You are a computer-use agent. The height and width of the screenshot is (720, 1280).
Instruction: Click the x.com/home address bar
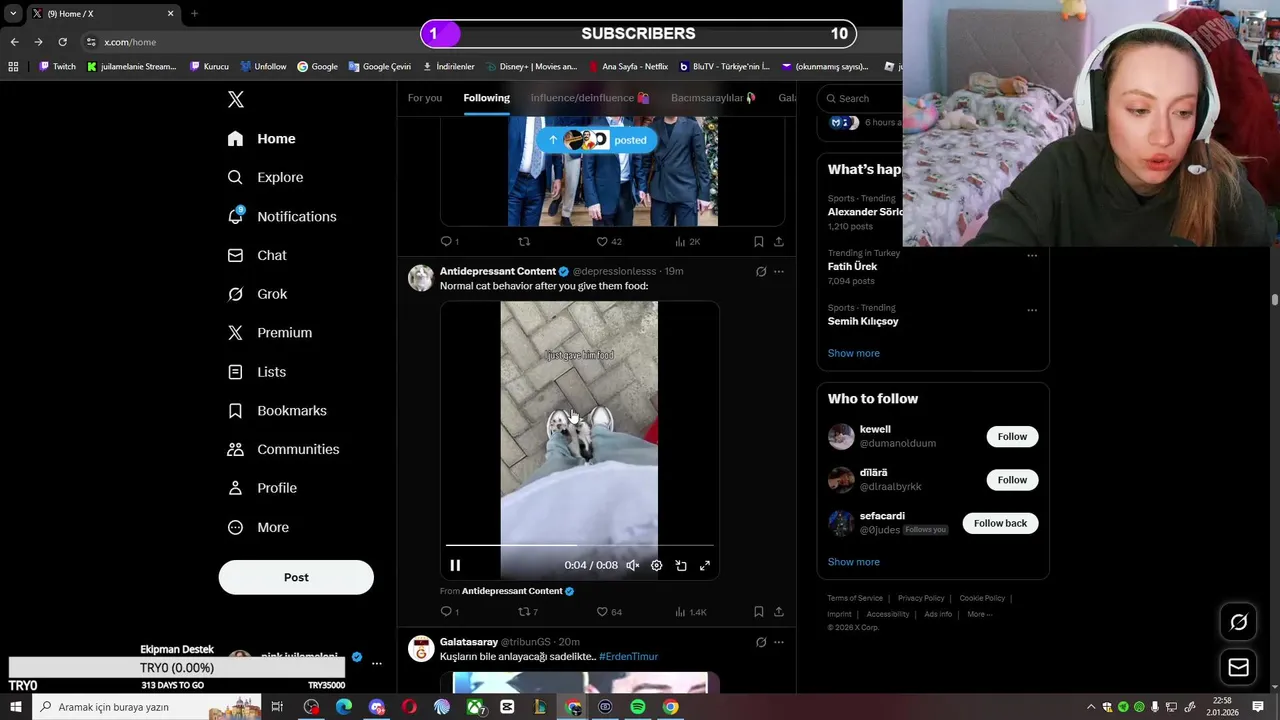tap(130, 42)
